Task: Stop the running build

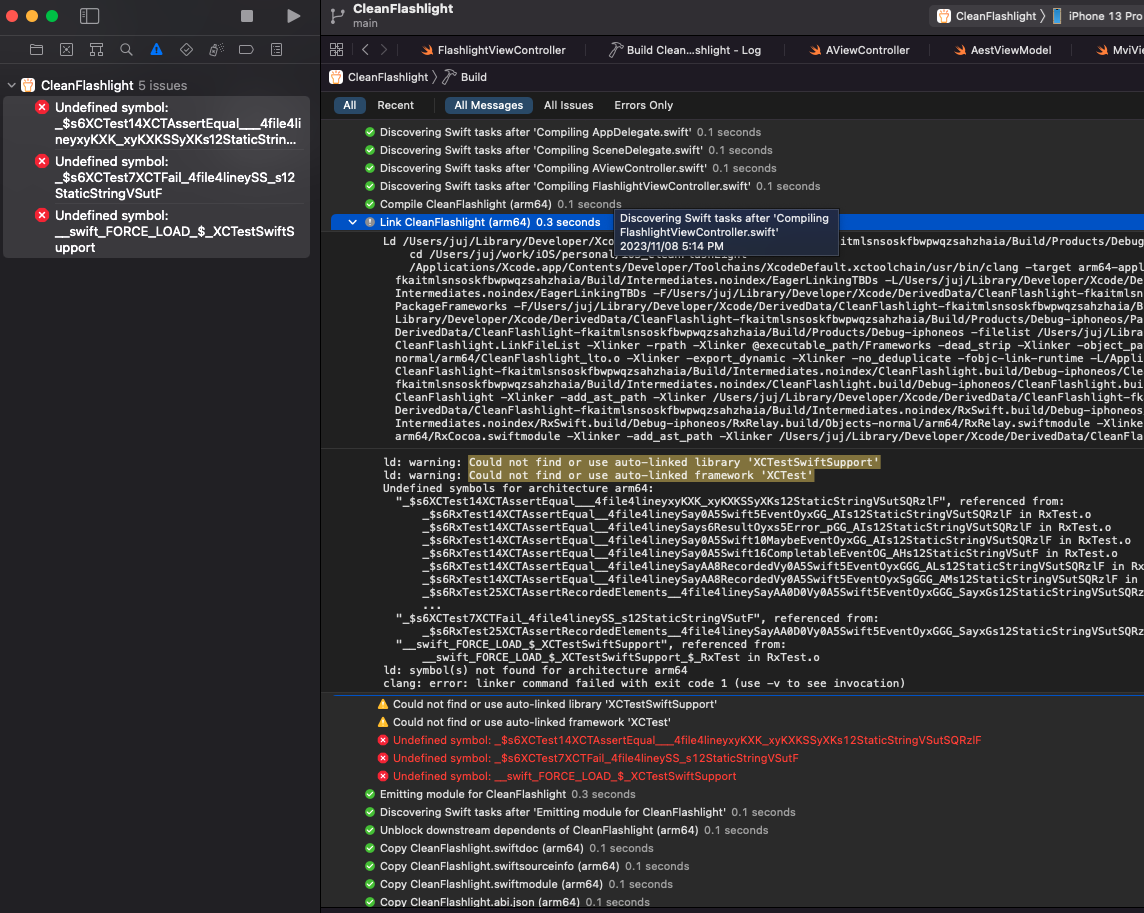Action: click(x=247, y=16)
